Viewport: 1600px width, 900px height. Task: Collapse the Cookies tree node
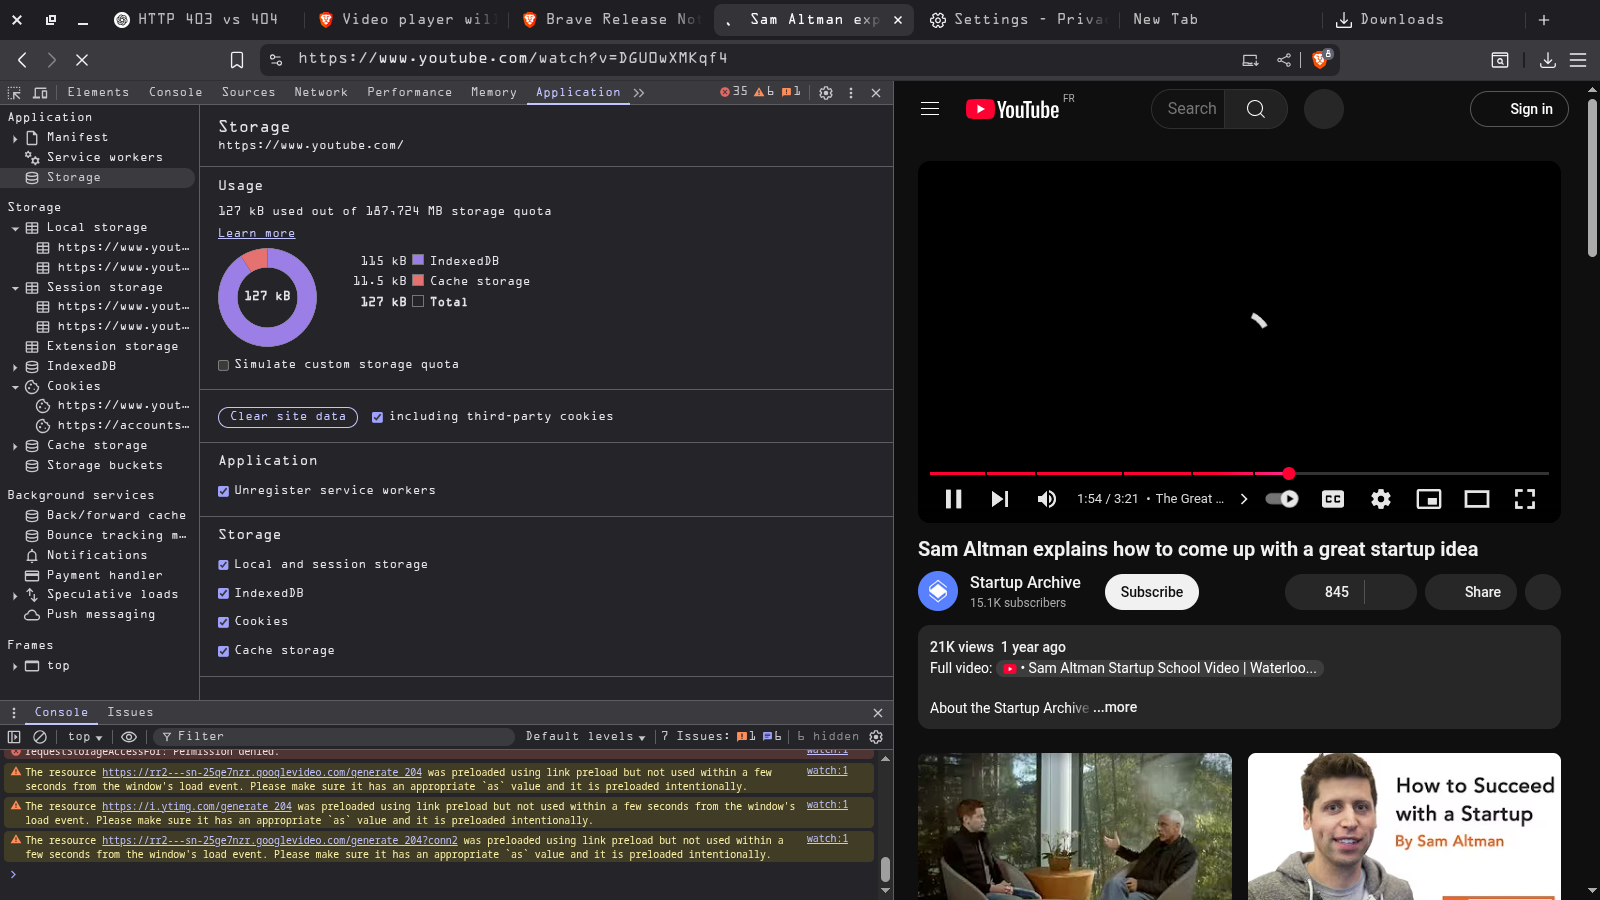point(15,387)
